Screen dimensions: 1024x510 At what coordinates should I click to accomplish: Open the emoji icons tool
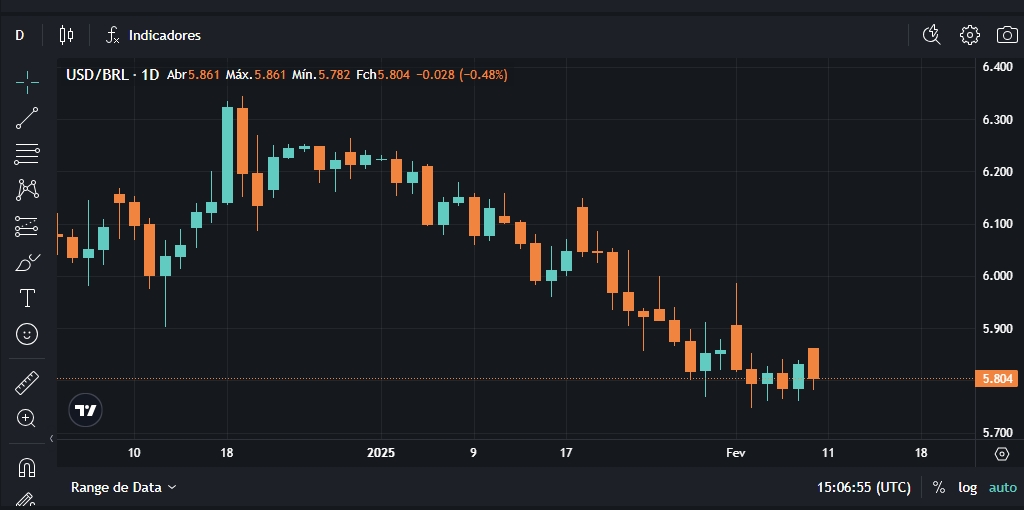click(x=27, y=333)
